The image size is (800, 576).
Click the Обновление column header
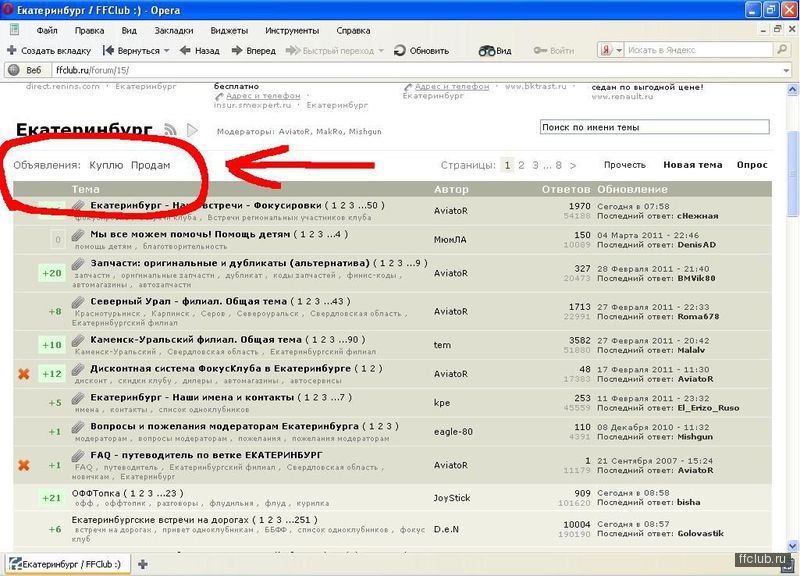point(632,189)
